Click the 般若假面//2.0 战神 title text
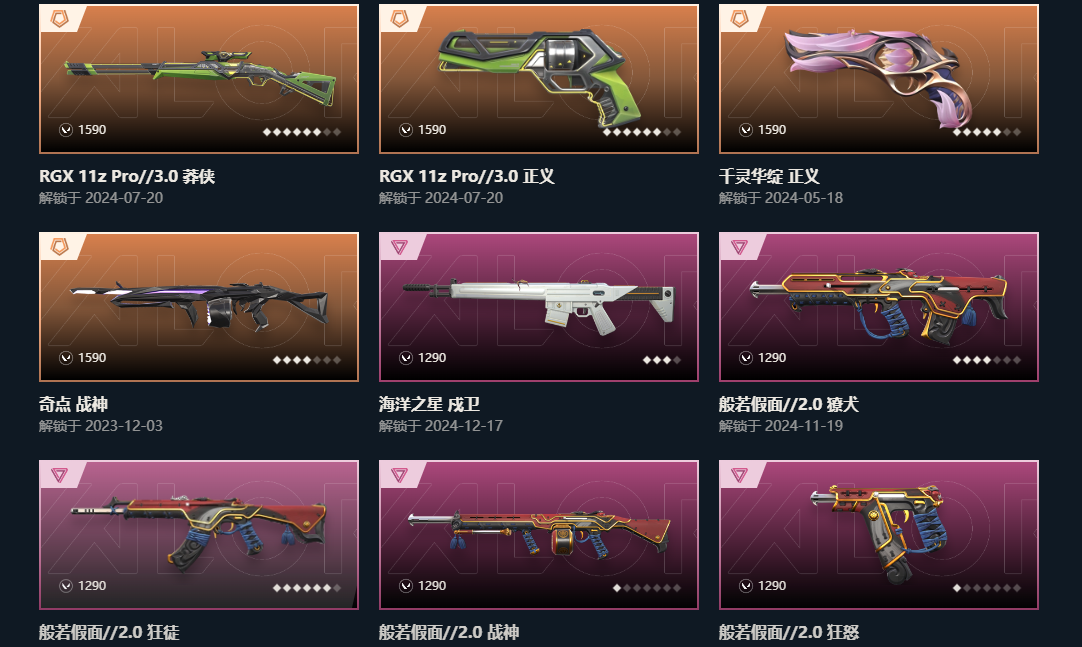The height and width of the screenshot is (647, 1082). (449, 632)
